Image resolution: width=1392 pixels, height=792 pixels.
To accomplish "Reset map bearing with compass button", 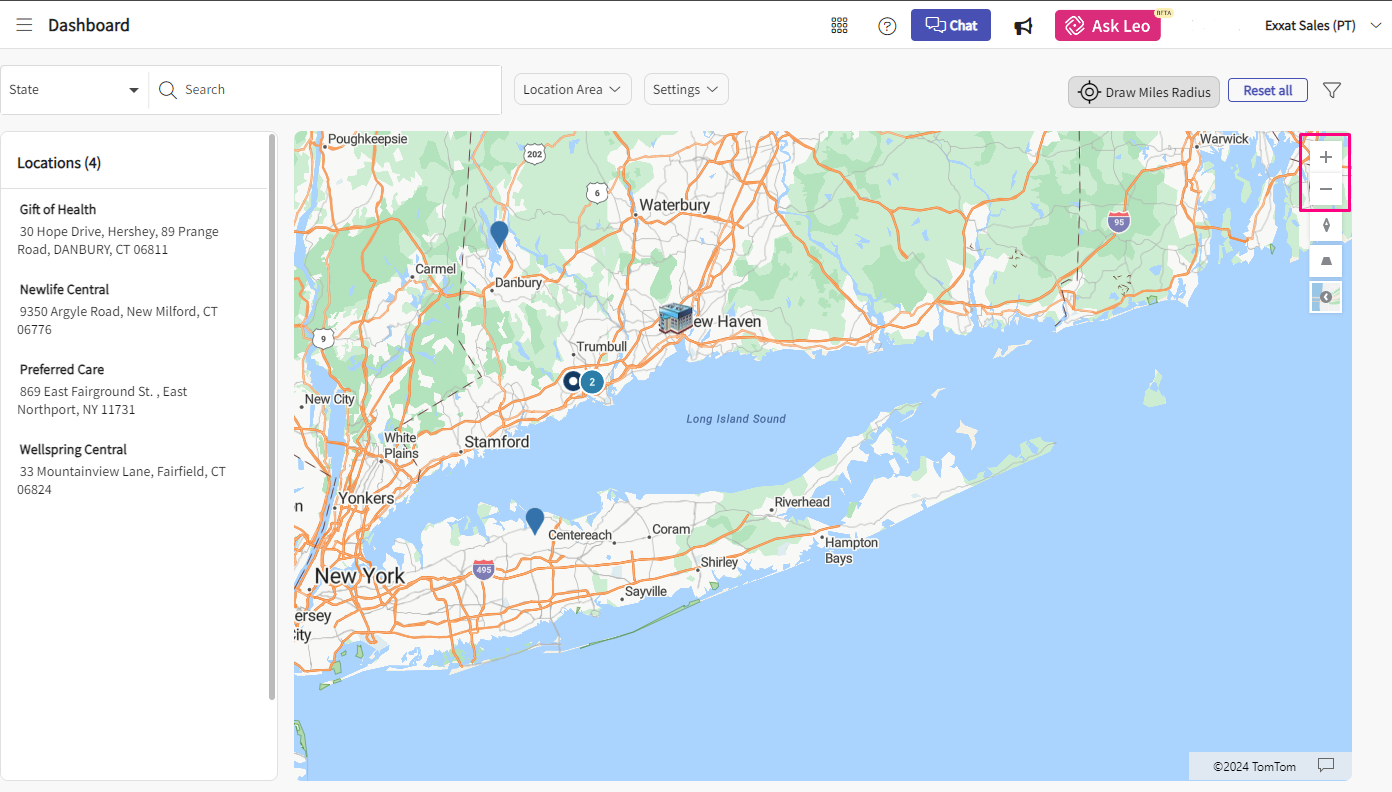I will coord(1326,225).
